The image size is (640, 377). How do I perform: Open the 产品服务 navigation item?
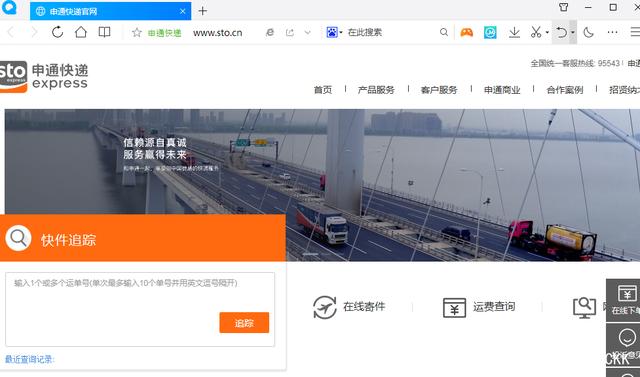[x=376, y=90]
